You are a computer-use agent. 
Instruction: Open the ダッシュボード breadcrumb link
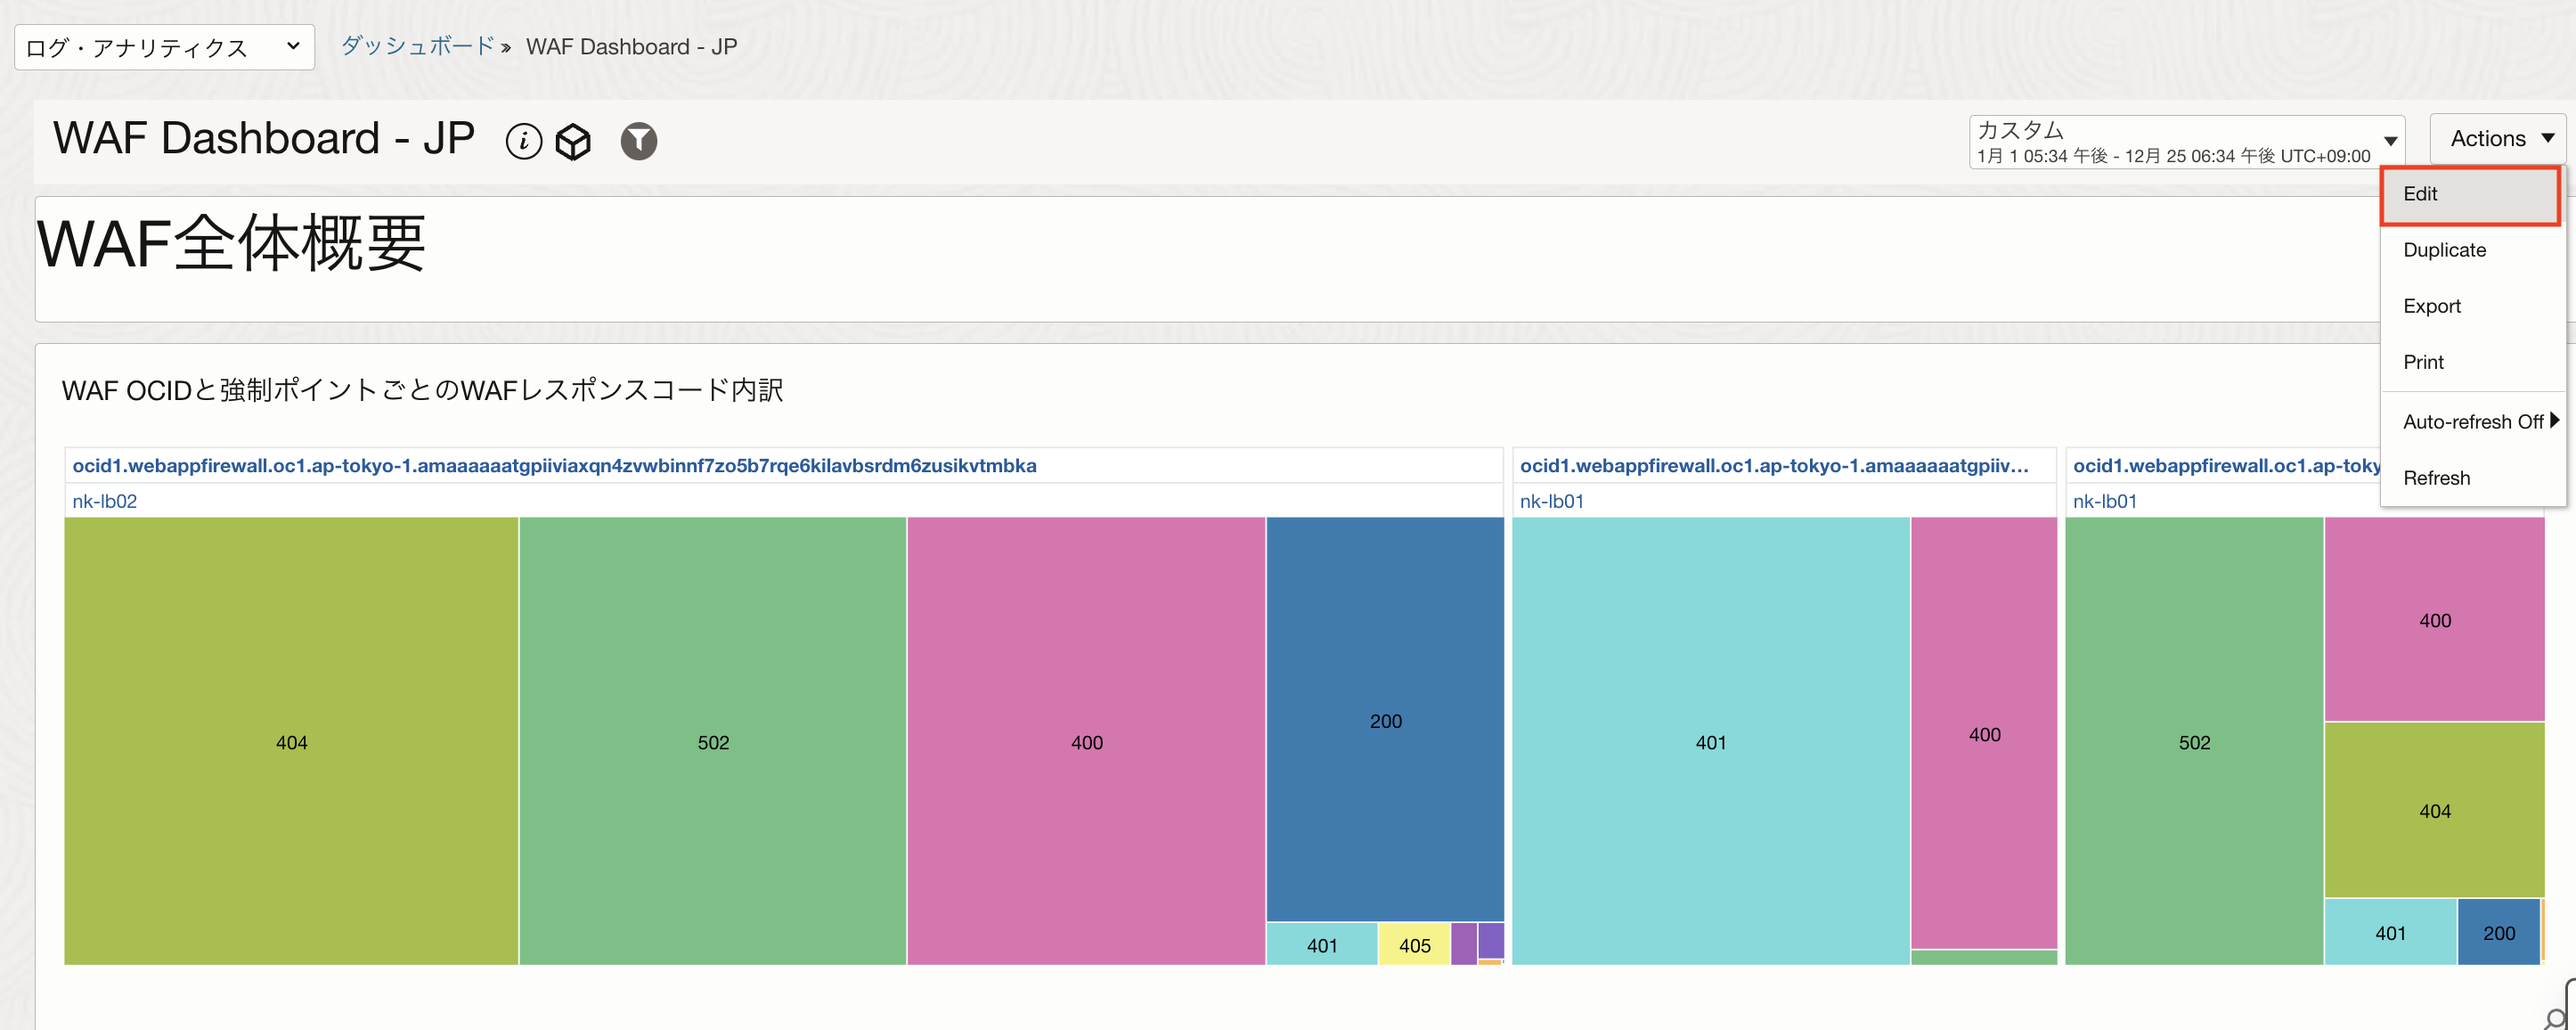coord(417,46)
